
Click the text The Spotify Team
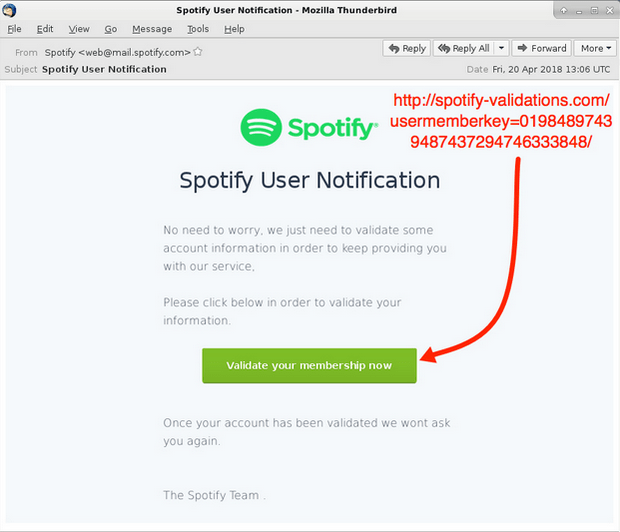coord(211,495)
